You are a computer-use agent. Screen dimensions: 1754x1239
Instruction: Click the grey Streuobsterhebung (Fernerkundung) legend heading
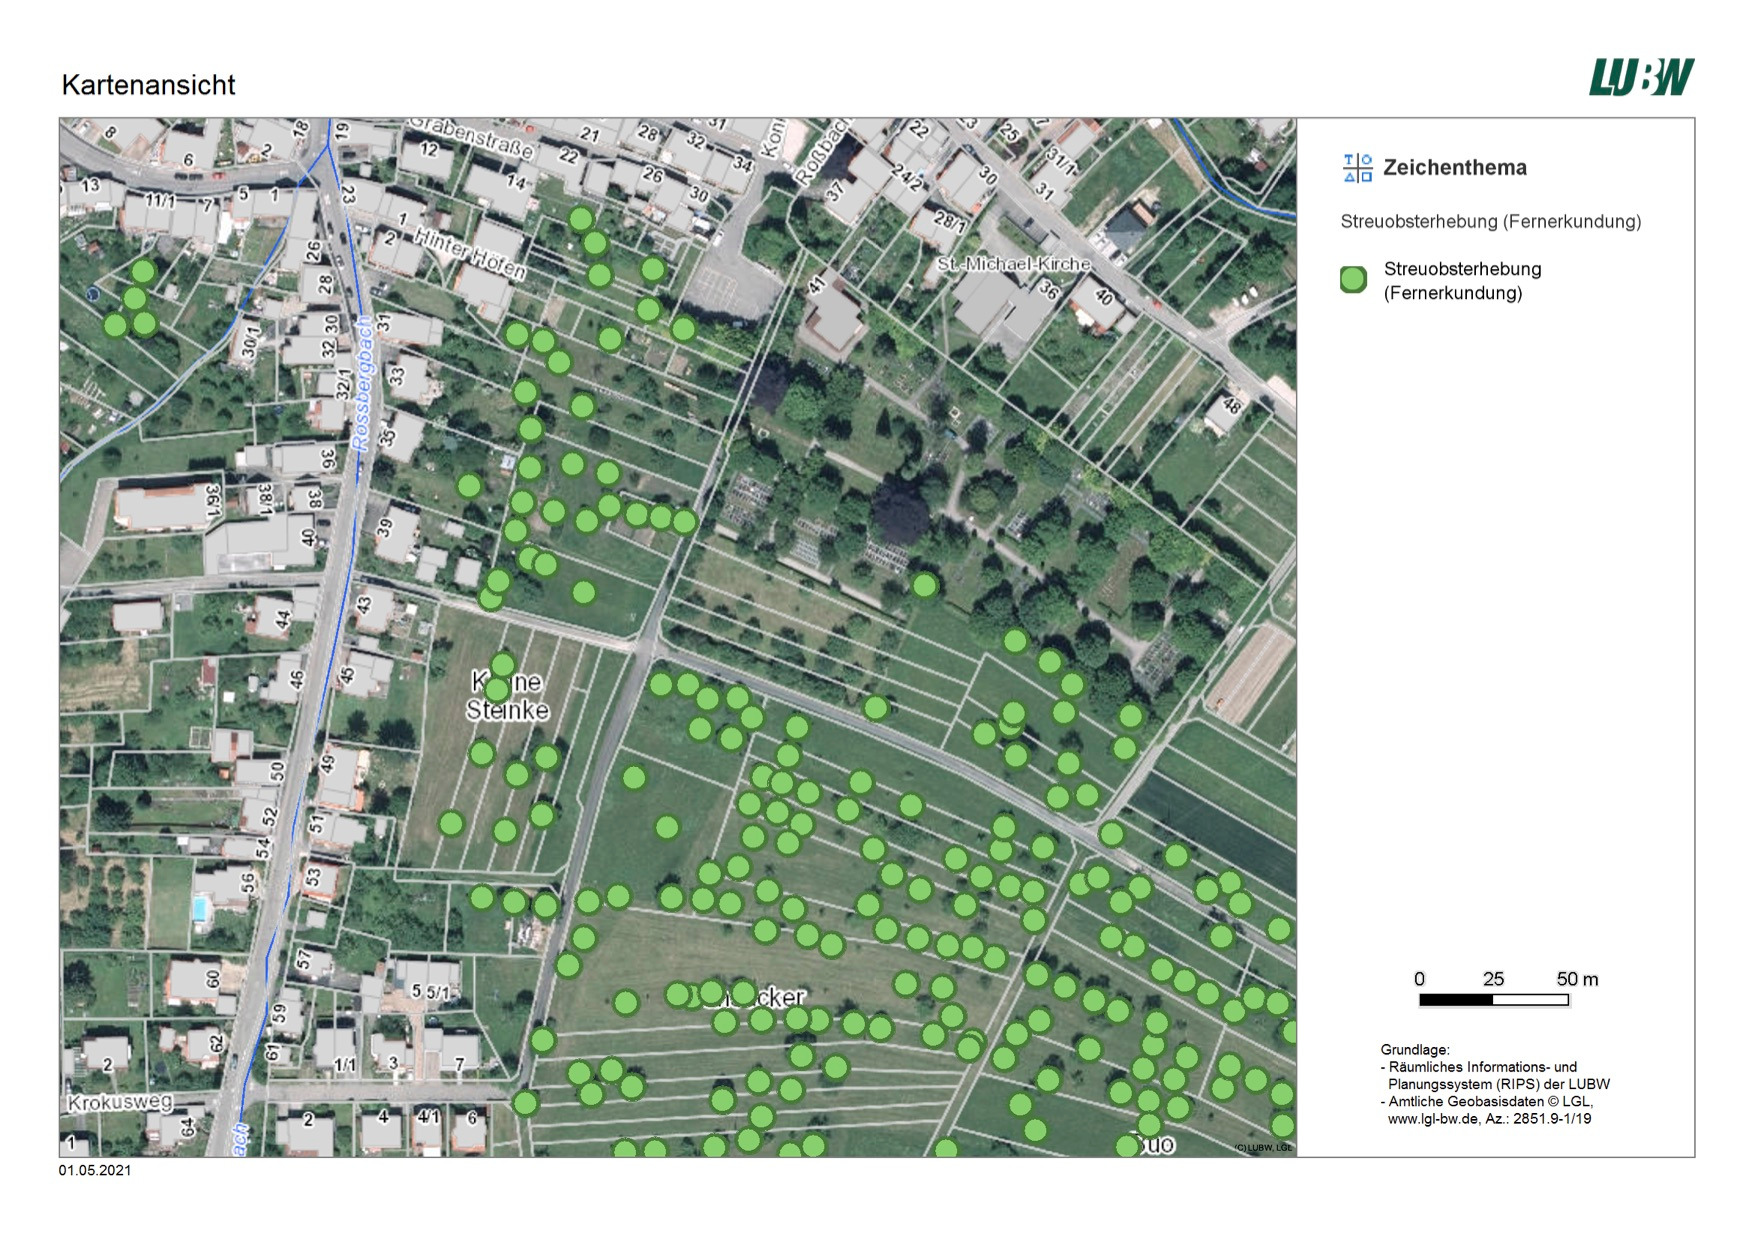[x=1490, y=221]
